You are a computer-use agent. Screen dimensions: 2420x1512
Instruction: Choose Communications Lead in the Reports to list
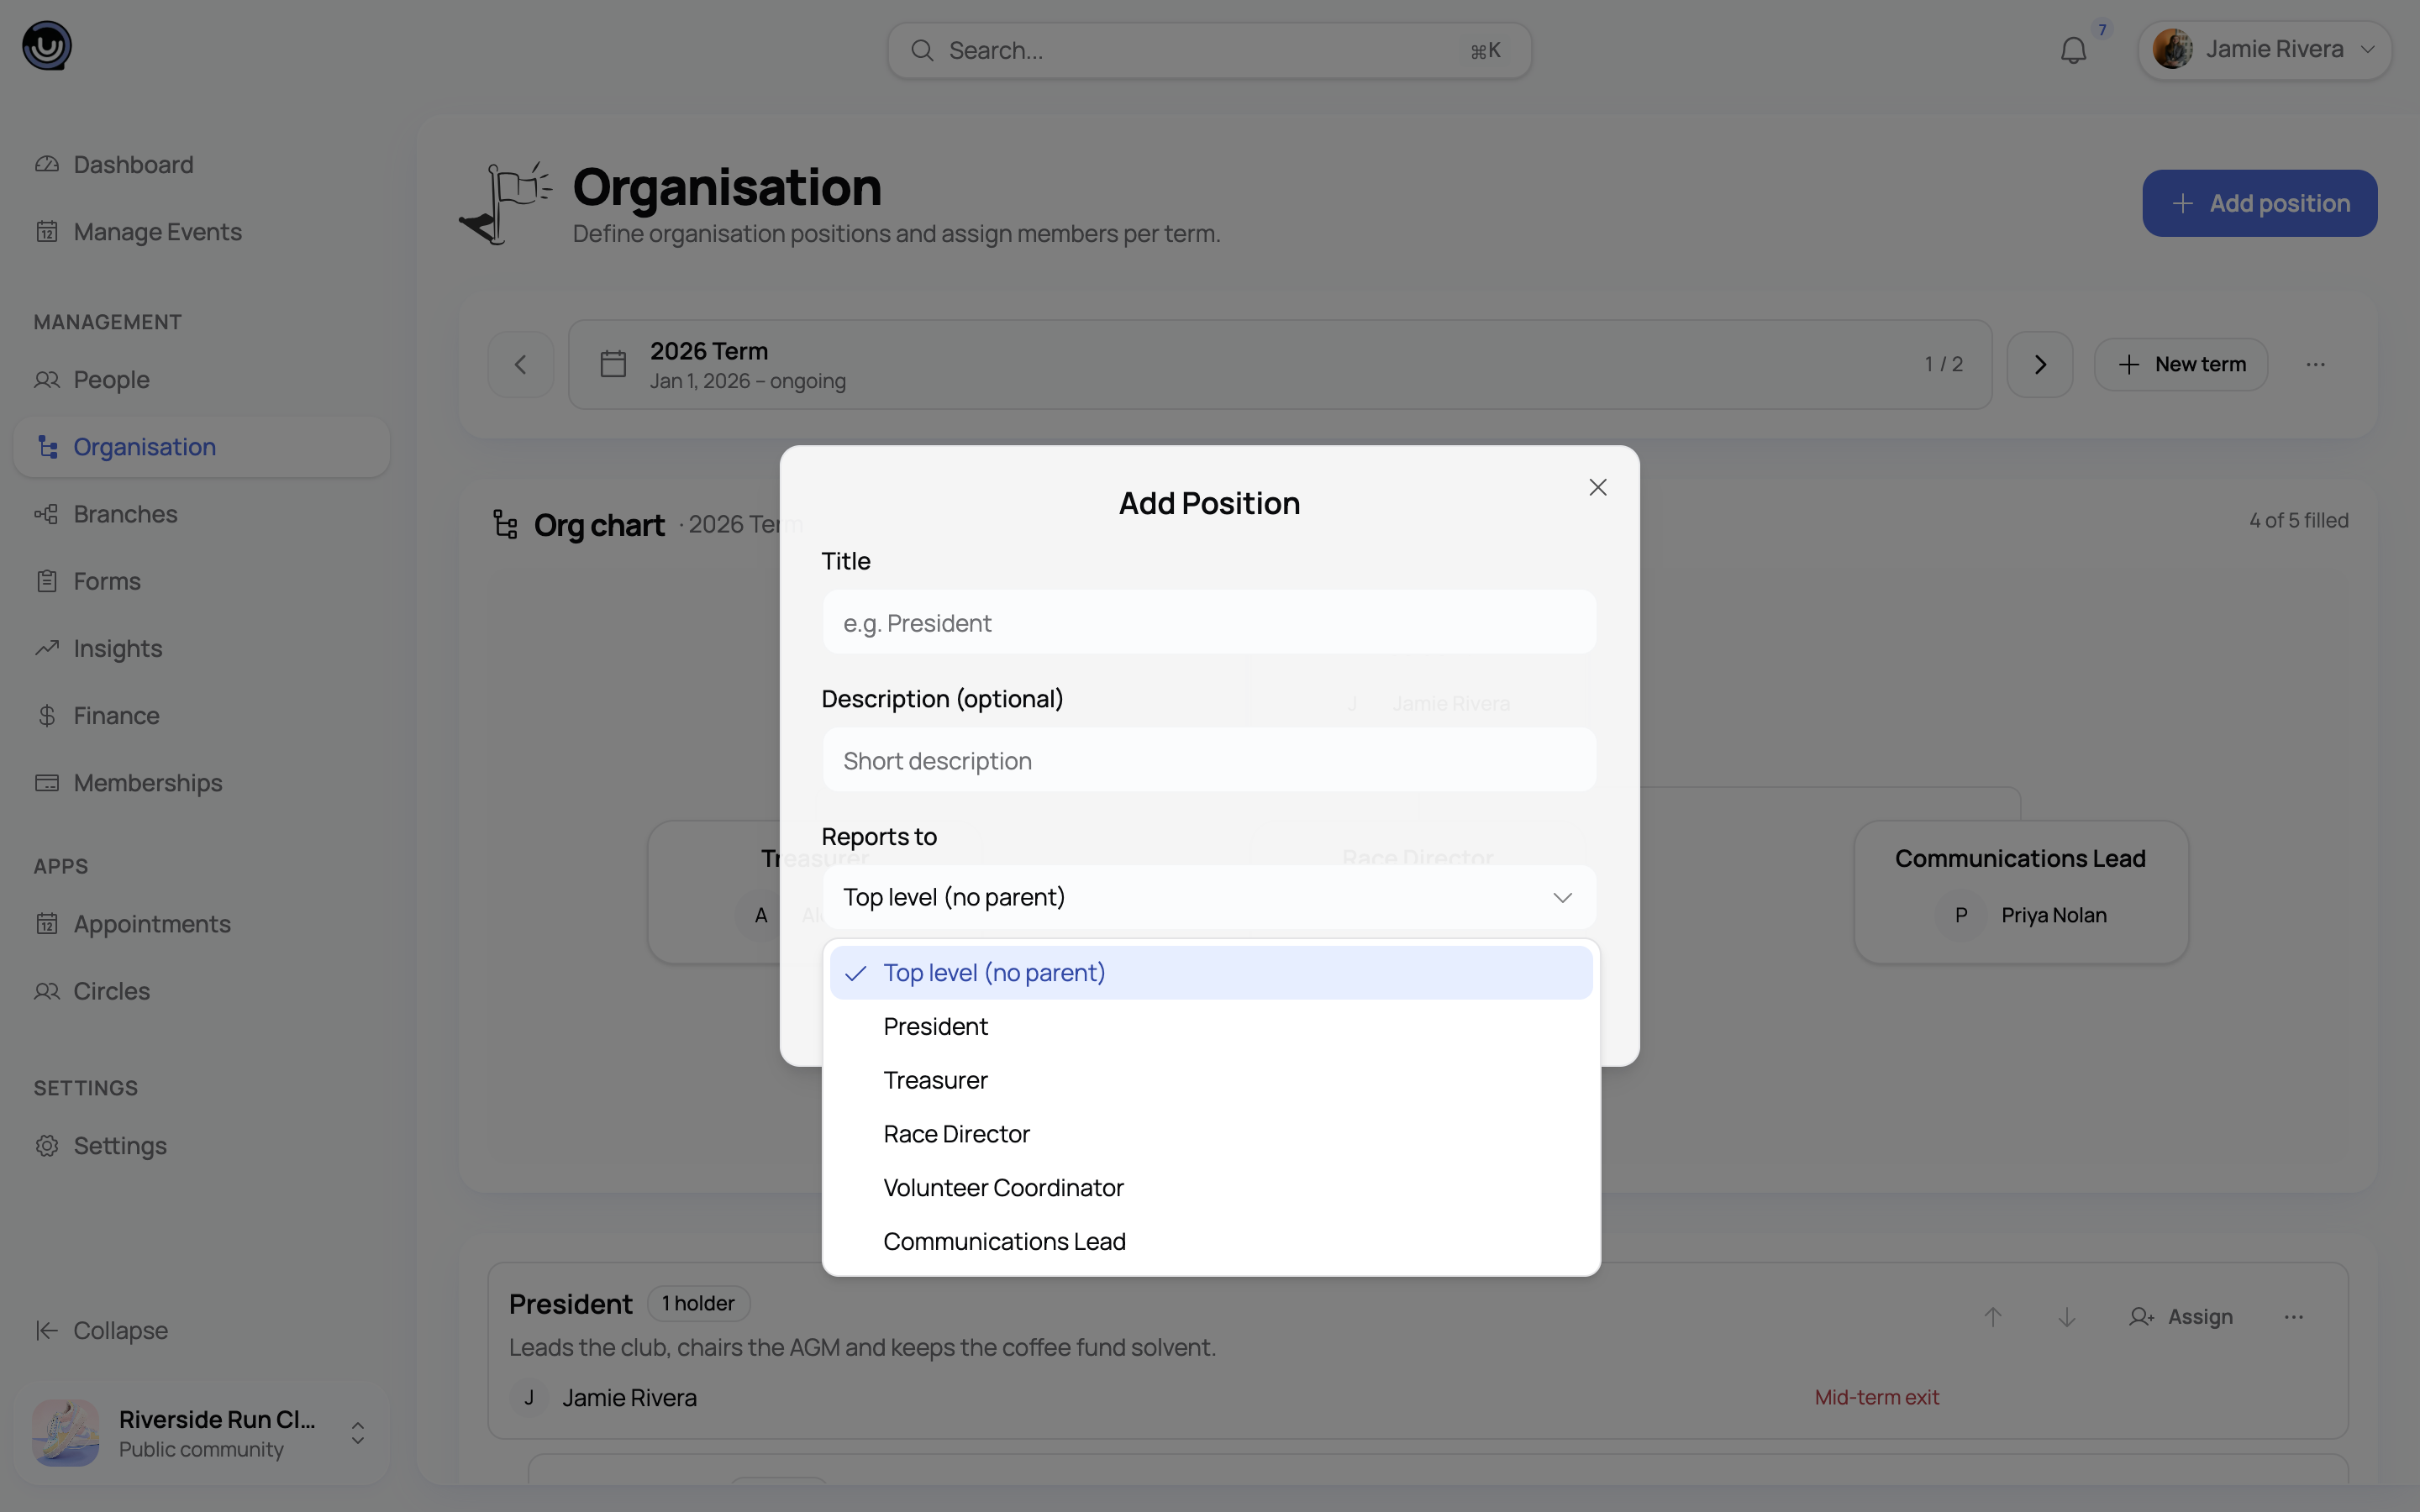(x=1210, y=1241)
